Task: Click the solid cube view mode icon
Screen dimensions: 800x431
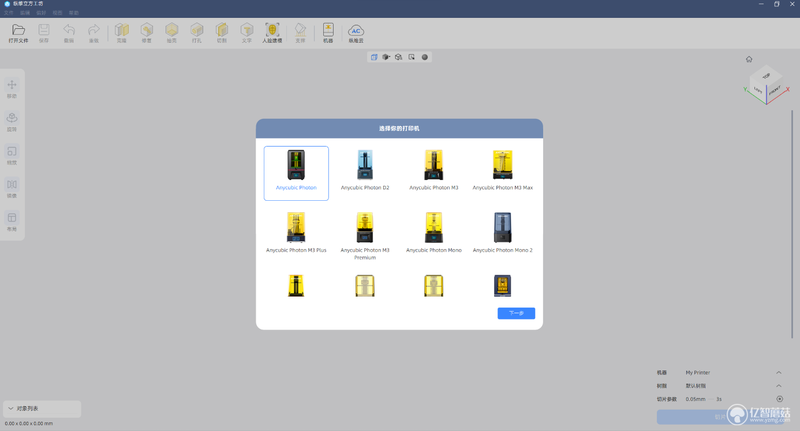Action: (x=386, y=57)
